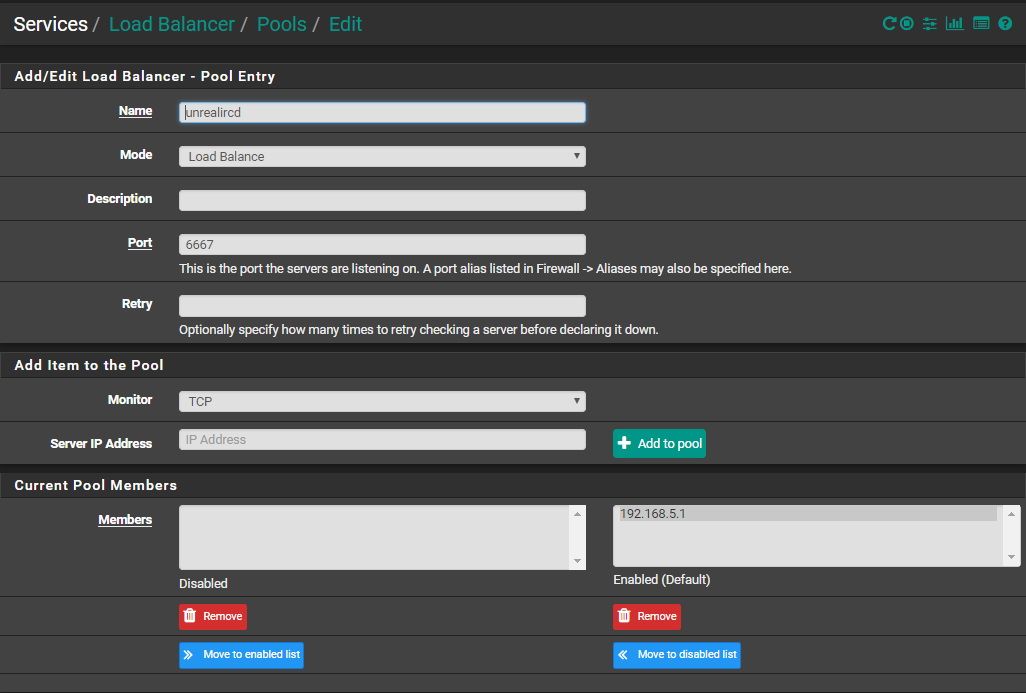The image size is (1026, 693).
Task: Open the Monitor dropdown set to TCP
Action: (382, 401)
